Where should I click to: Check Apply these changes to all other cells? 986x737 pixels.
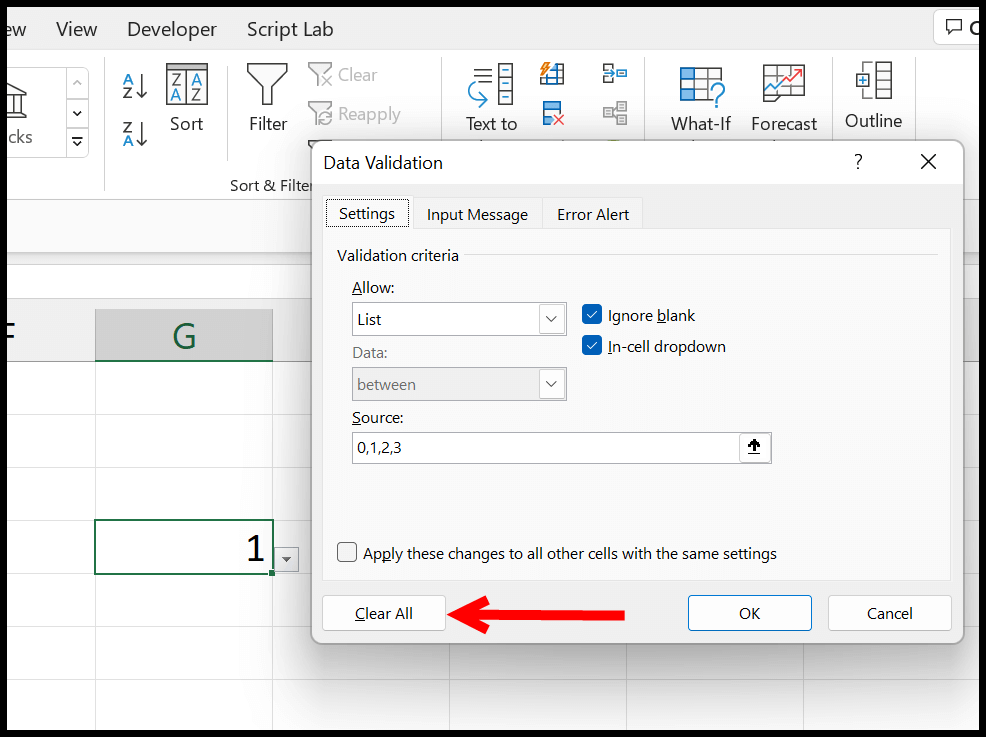point(346,551)
